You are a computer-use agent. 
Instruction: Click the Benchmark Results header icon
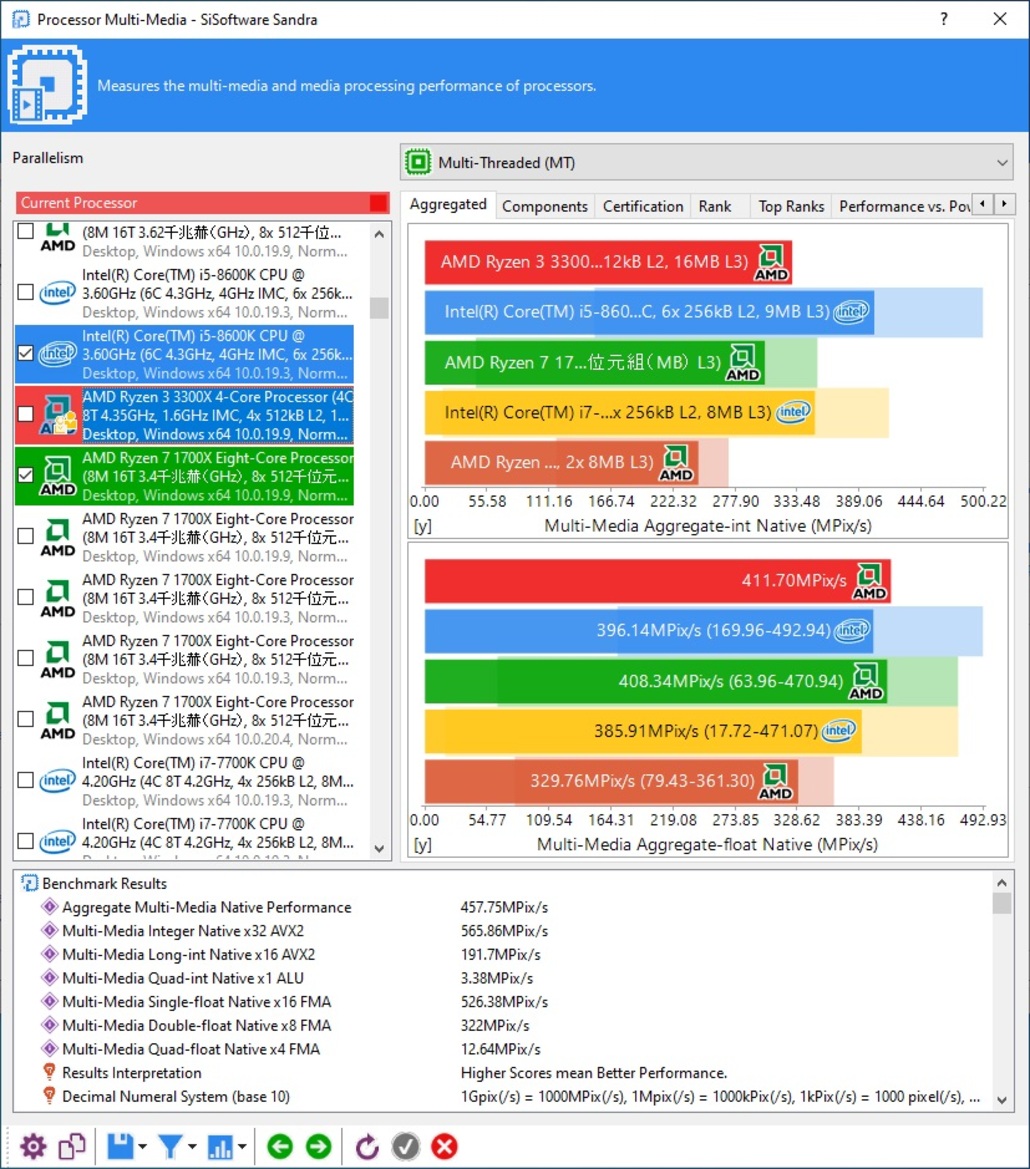(x=29, y=883)
